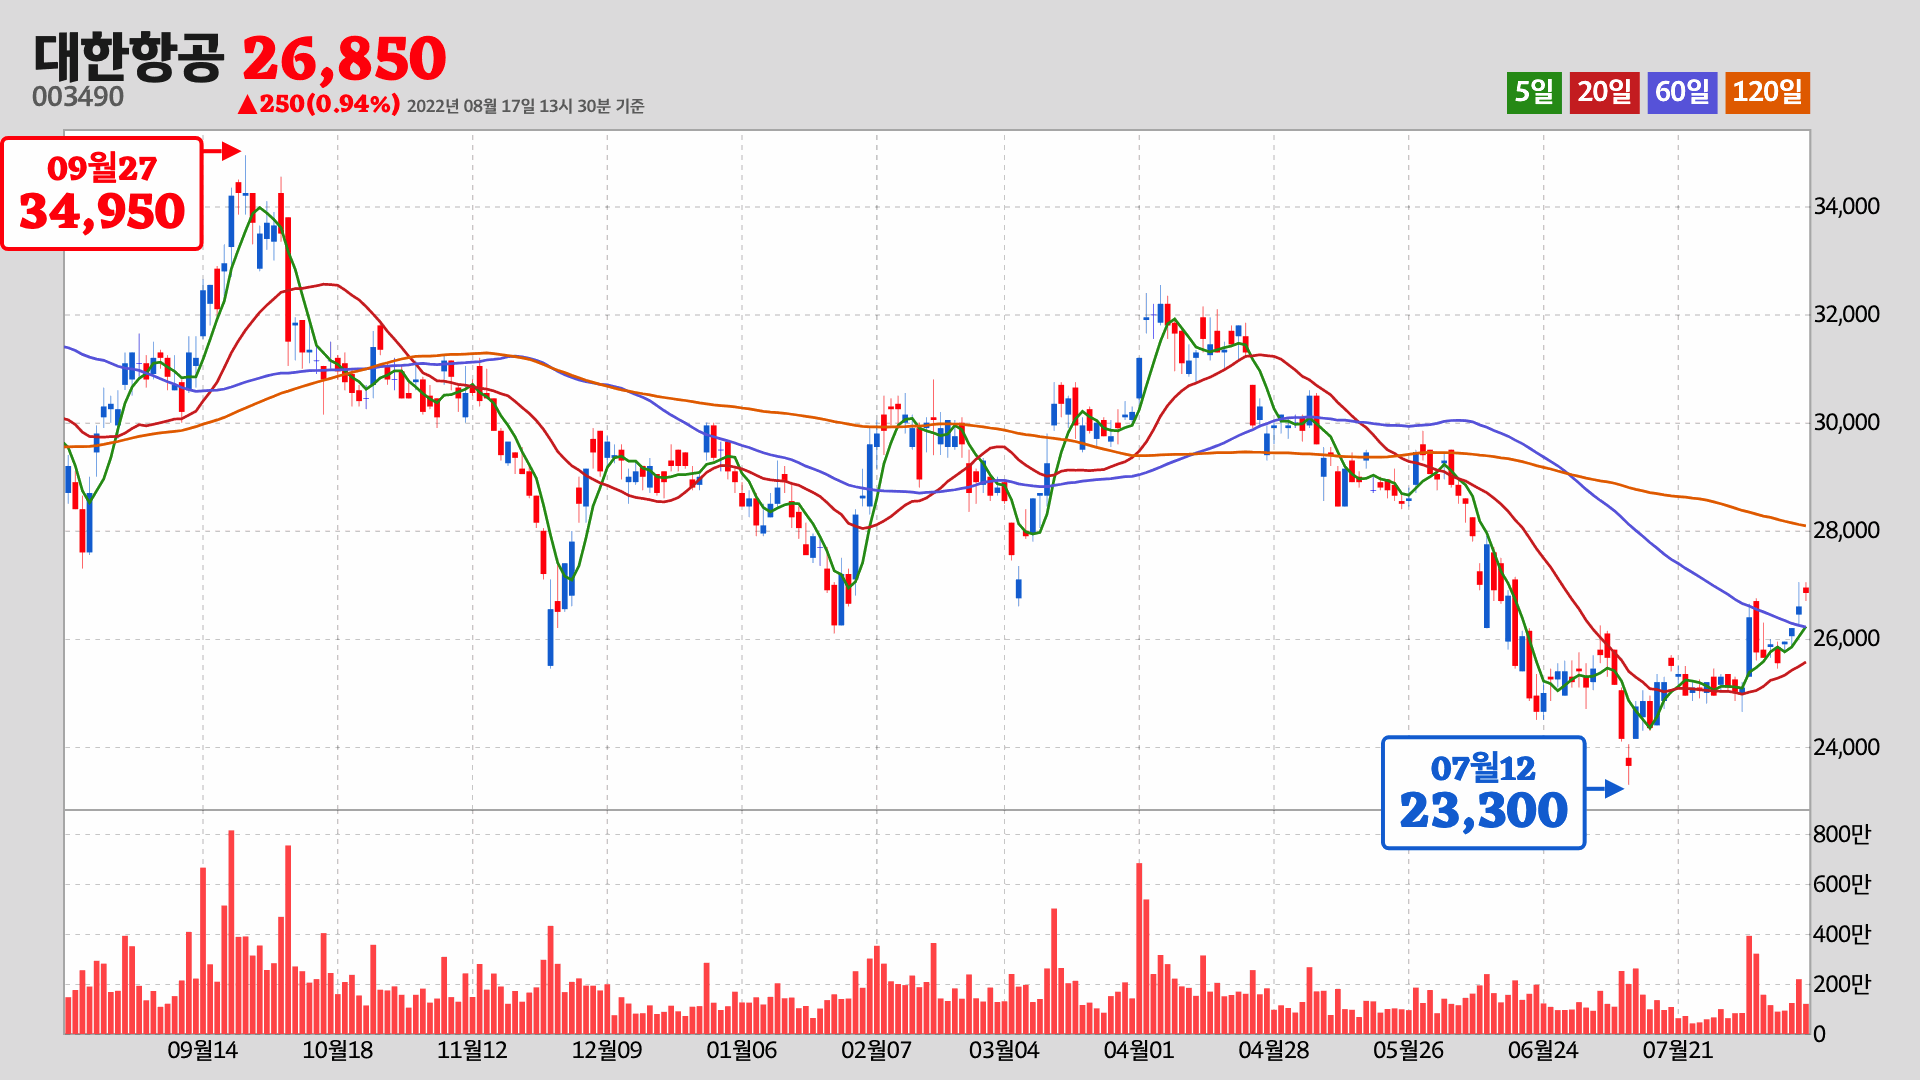Click the 06월24 date label

click(x=1543, y=1051)
